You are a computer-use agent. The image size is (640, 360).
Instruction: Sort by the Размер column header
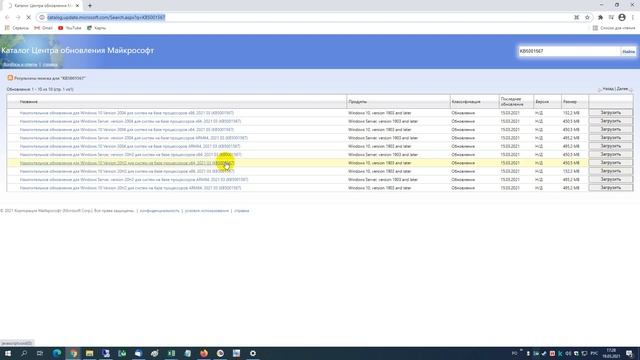(x=570, y=102)
